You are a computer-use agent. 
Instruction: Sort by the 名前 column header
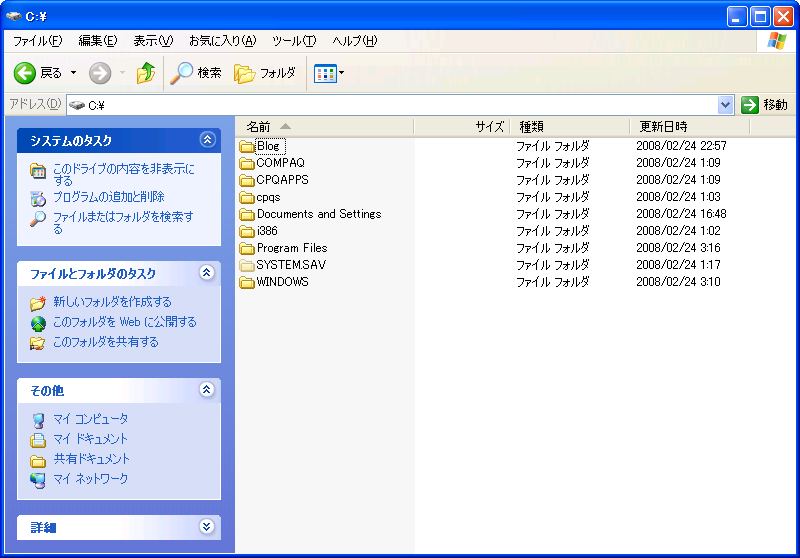click(x=324, y=126)
